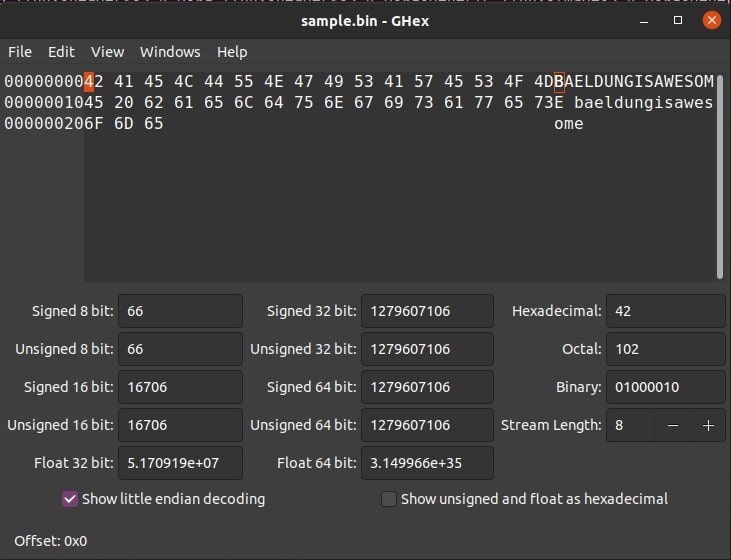Open the Help menu

tap(232, 52)
